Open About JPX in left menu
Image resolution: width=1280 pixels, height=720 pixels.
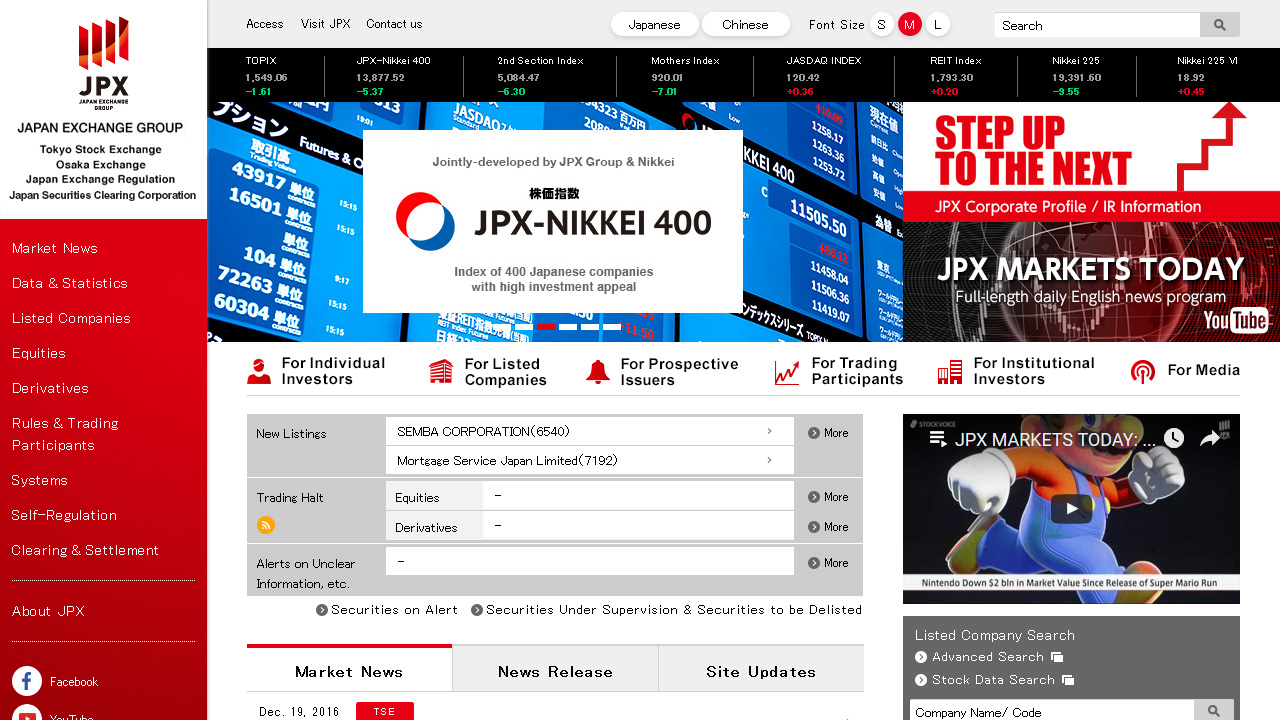(x=48, y=611)
